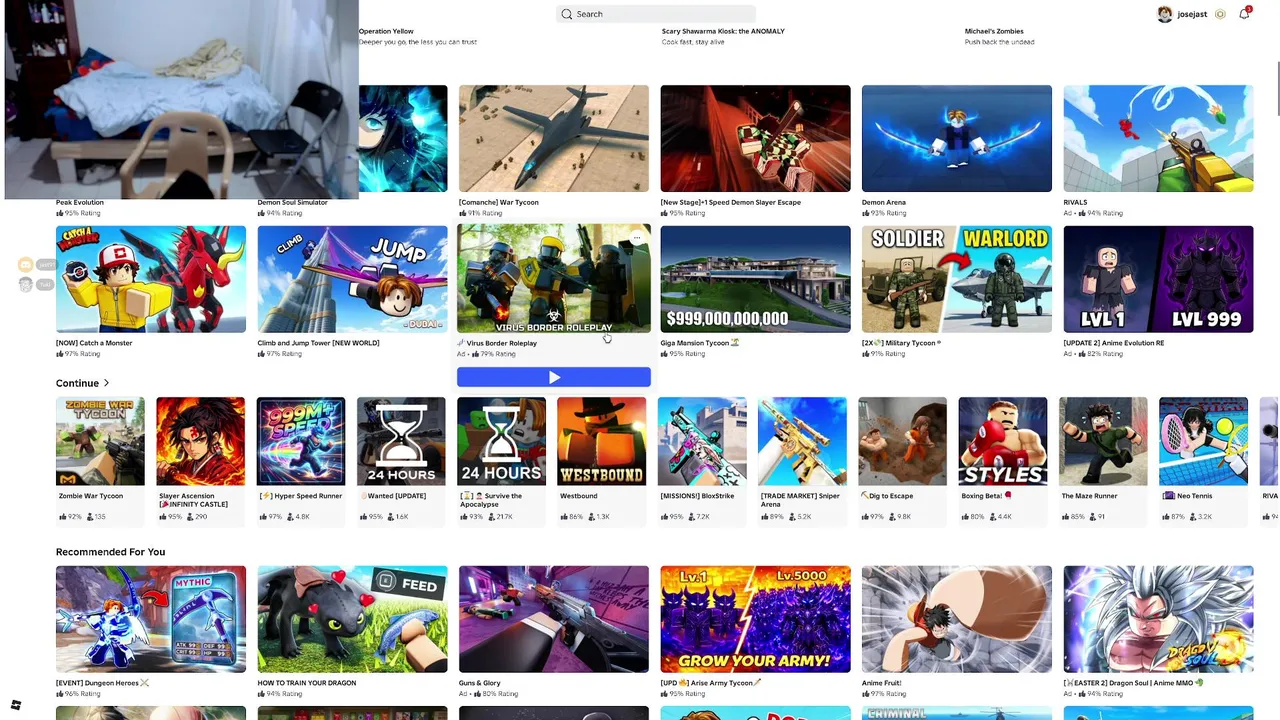
Task: Open The Maze Runner thumbnail
Action: point(1103,442)
